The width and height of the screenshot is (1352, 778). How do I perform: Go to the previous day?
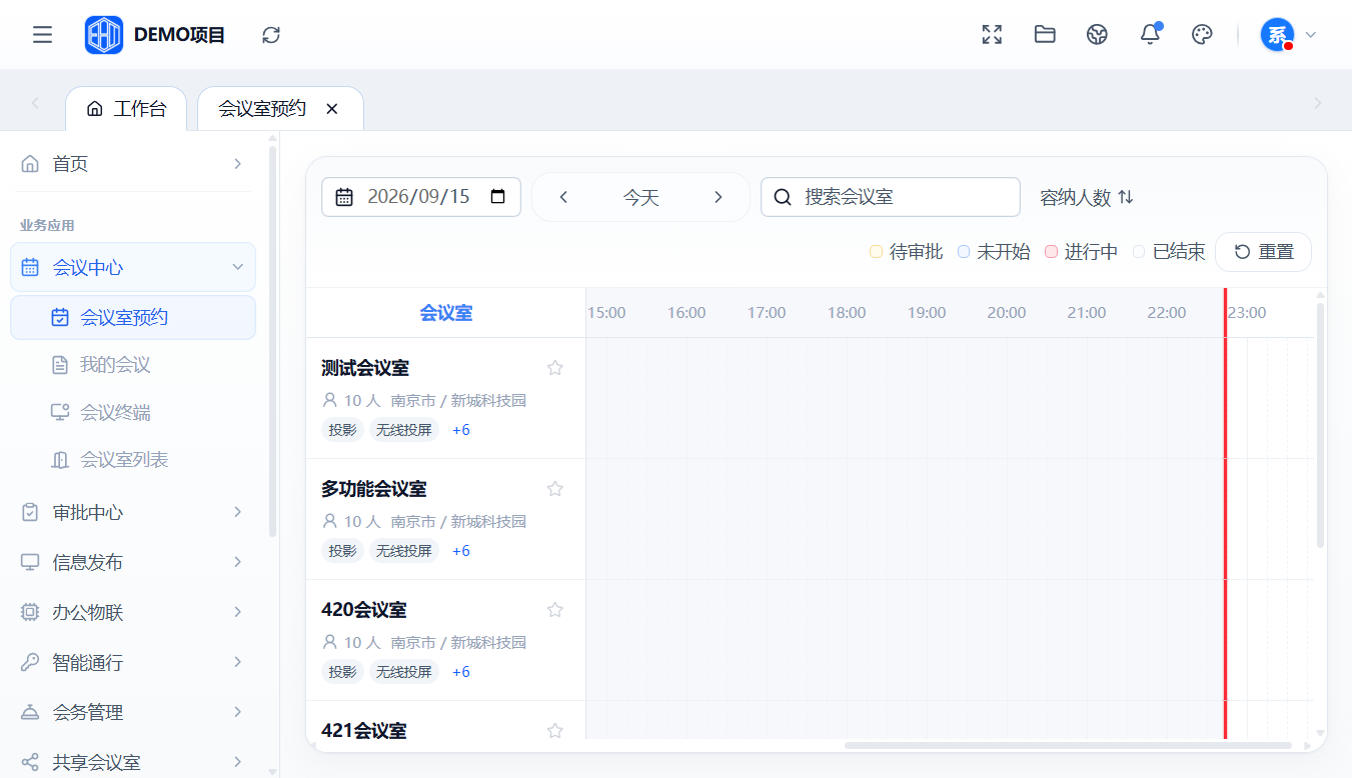coord(564,197)
